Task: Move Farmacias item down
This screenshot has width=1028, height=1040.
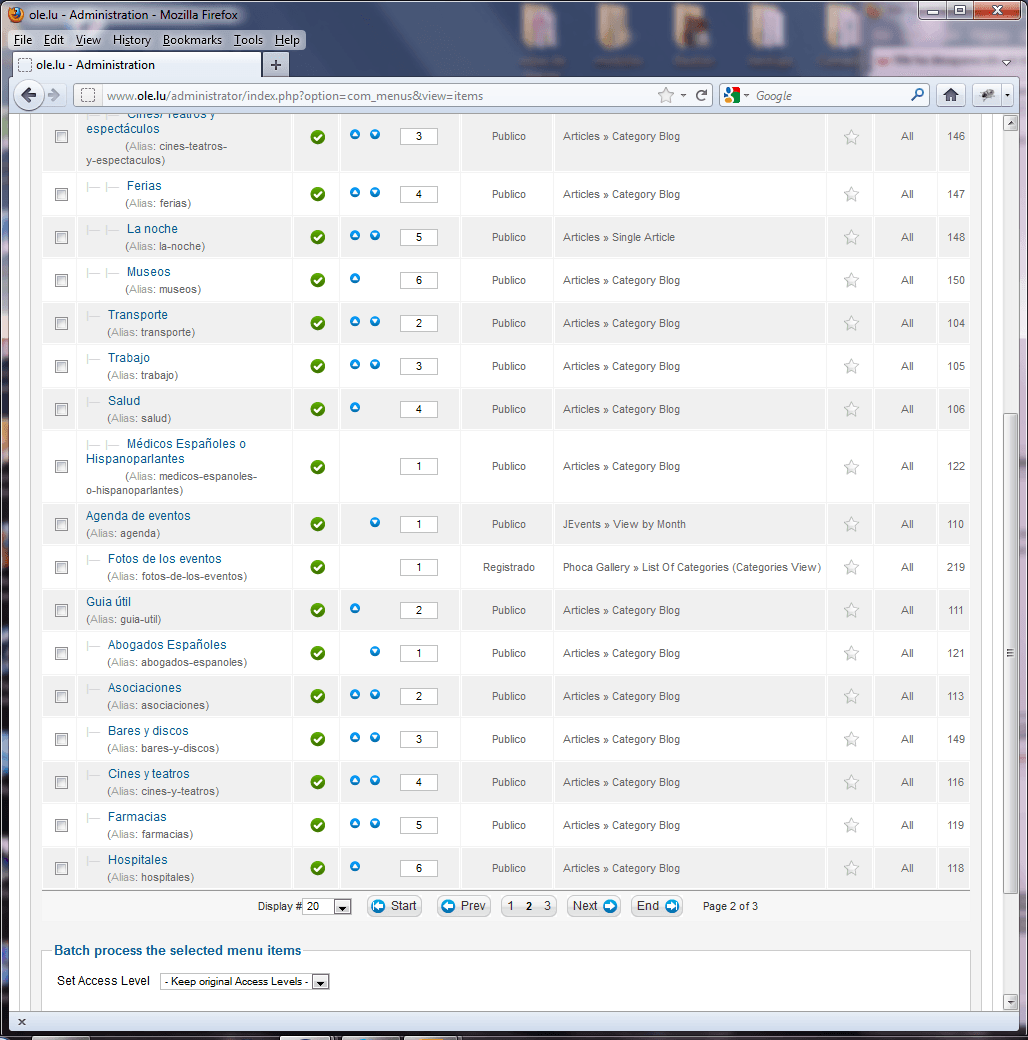Action: pos(375,823)
